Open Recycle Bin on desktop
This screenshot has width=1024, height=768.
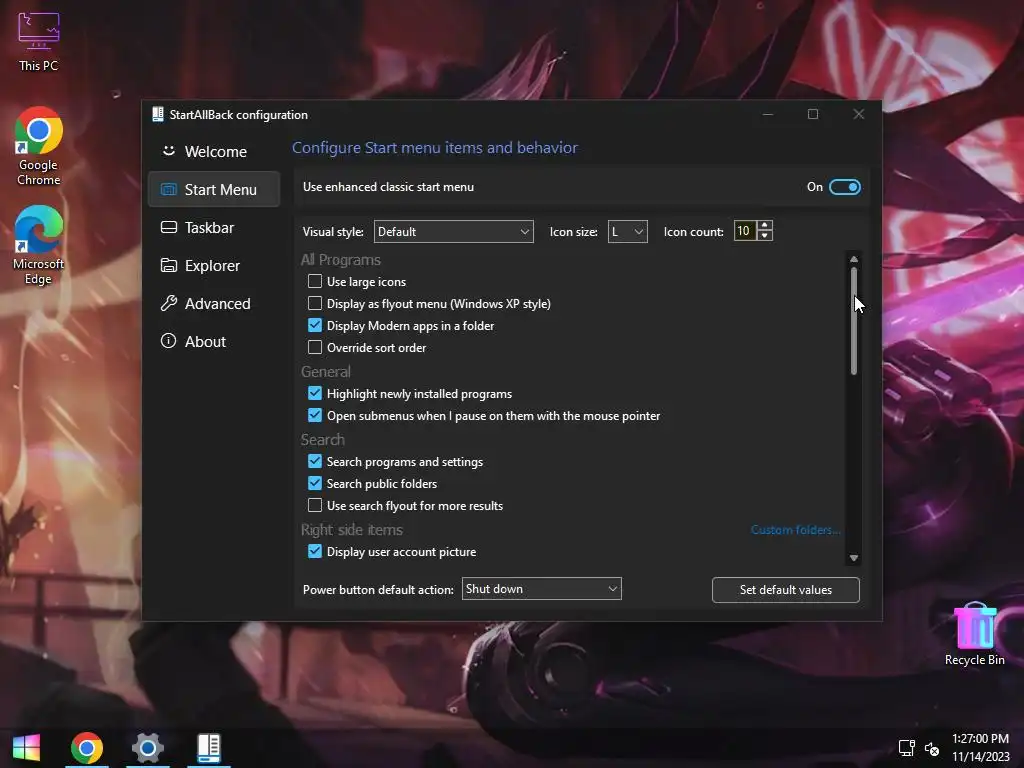click(974, 634)
